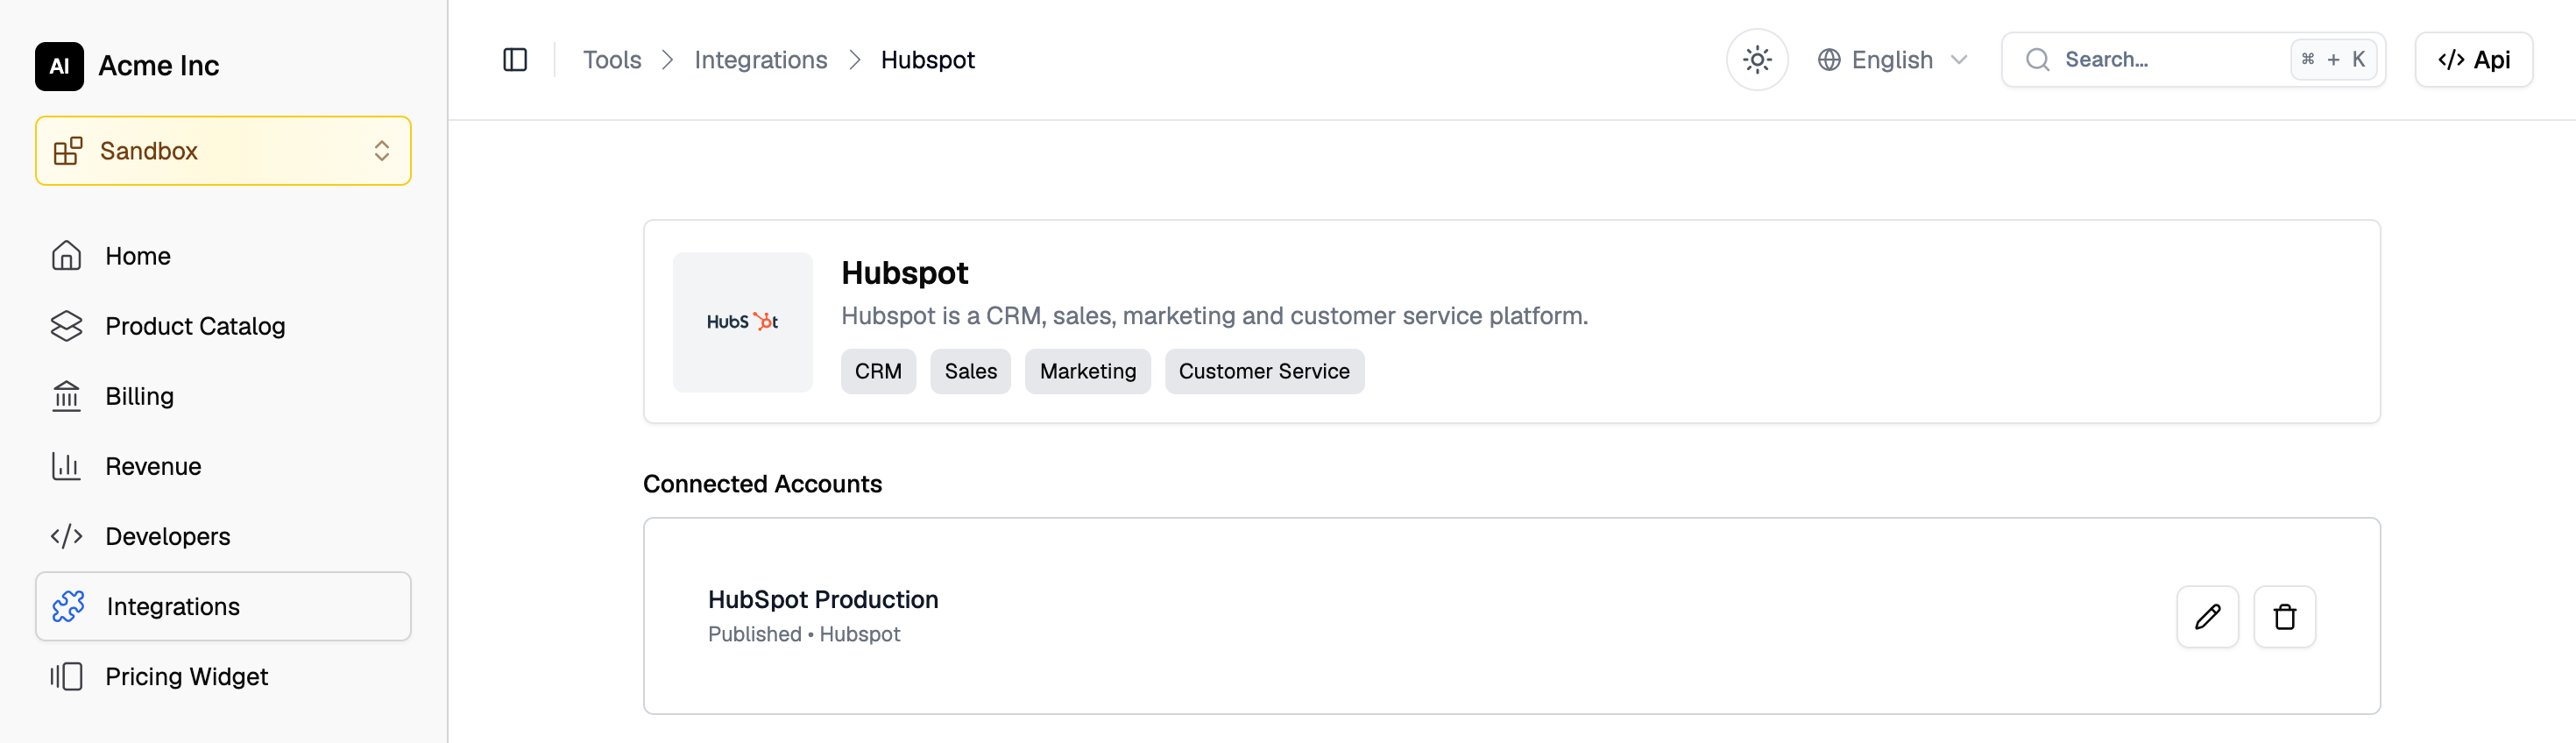Click the Sandbox up-down chevrons

coord(381,151)
